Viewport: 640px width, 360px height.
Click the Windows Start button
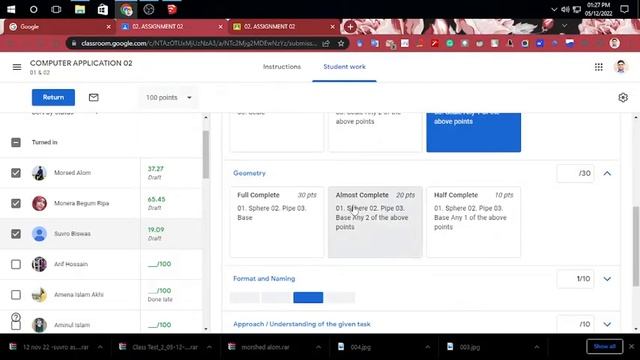click(11, 9)
